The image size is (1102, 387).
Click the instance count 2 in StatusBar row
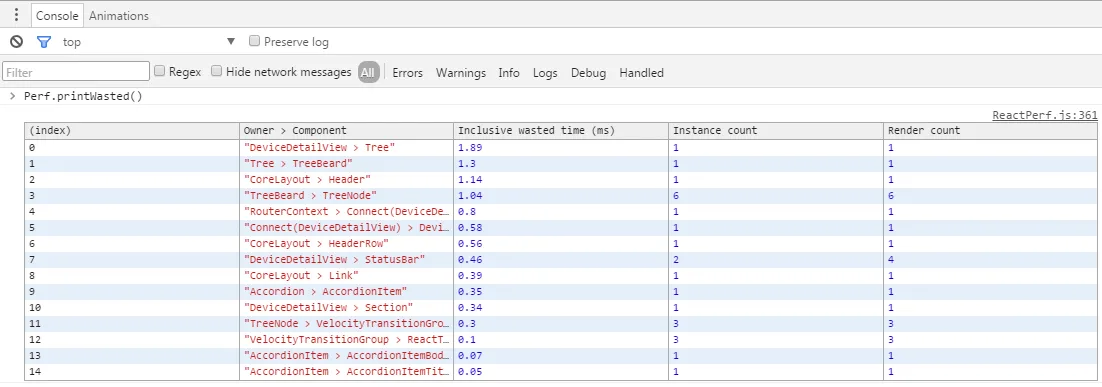[x=676, y=259]
